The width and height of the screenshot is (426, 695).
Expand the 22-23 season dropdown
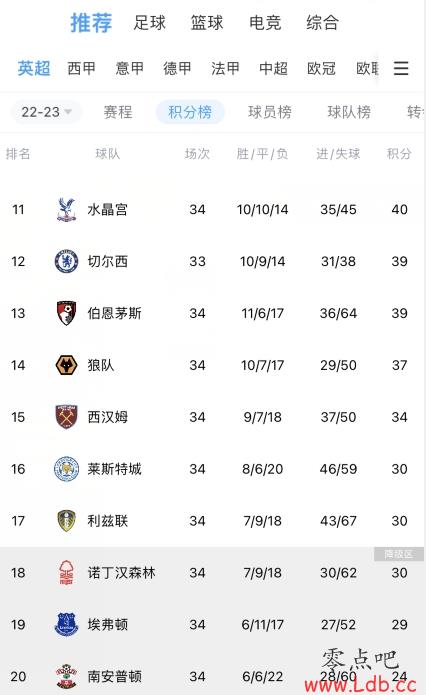pyautogui.click(x=46, y=112)
